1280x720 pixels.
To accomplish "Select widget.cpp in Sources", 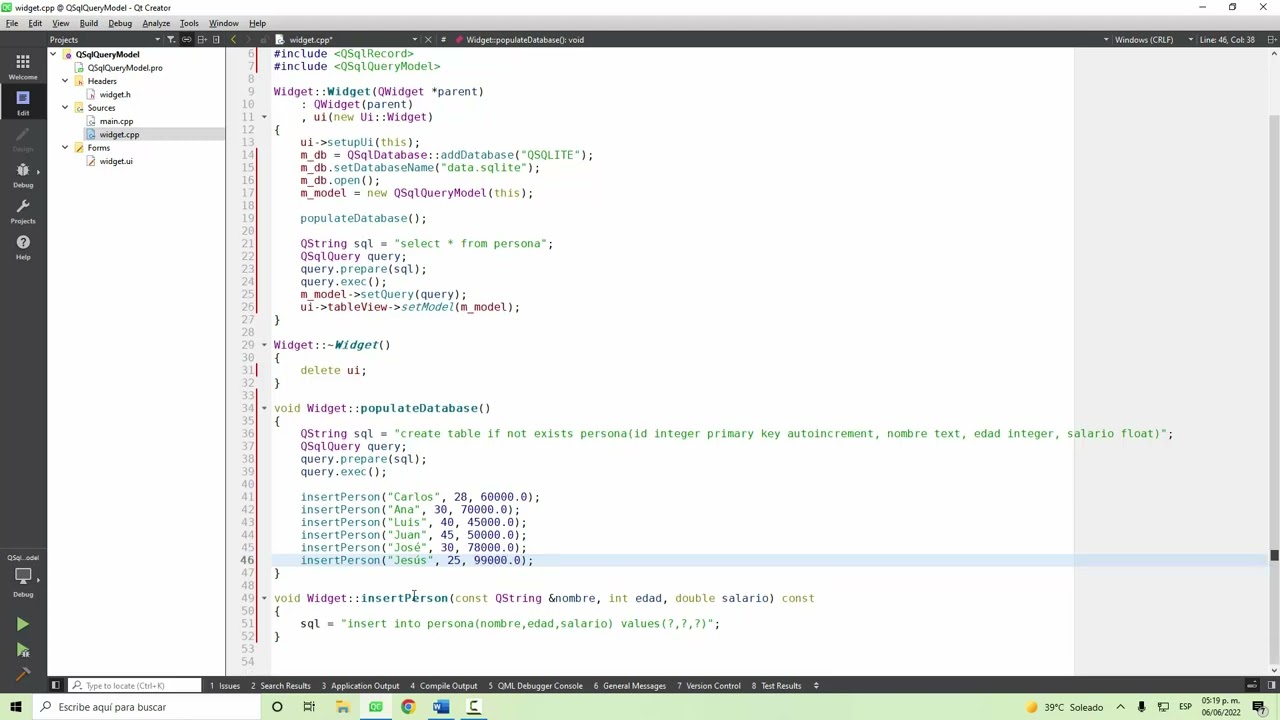I will tap(119, 135).
